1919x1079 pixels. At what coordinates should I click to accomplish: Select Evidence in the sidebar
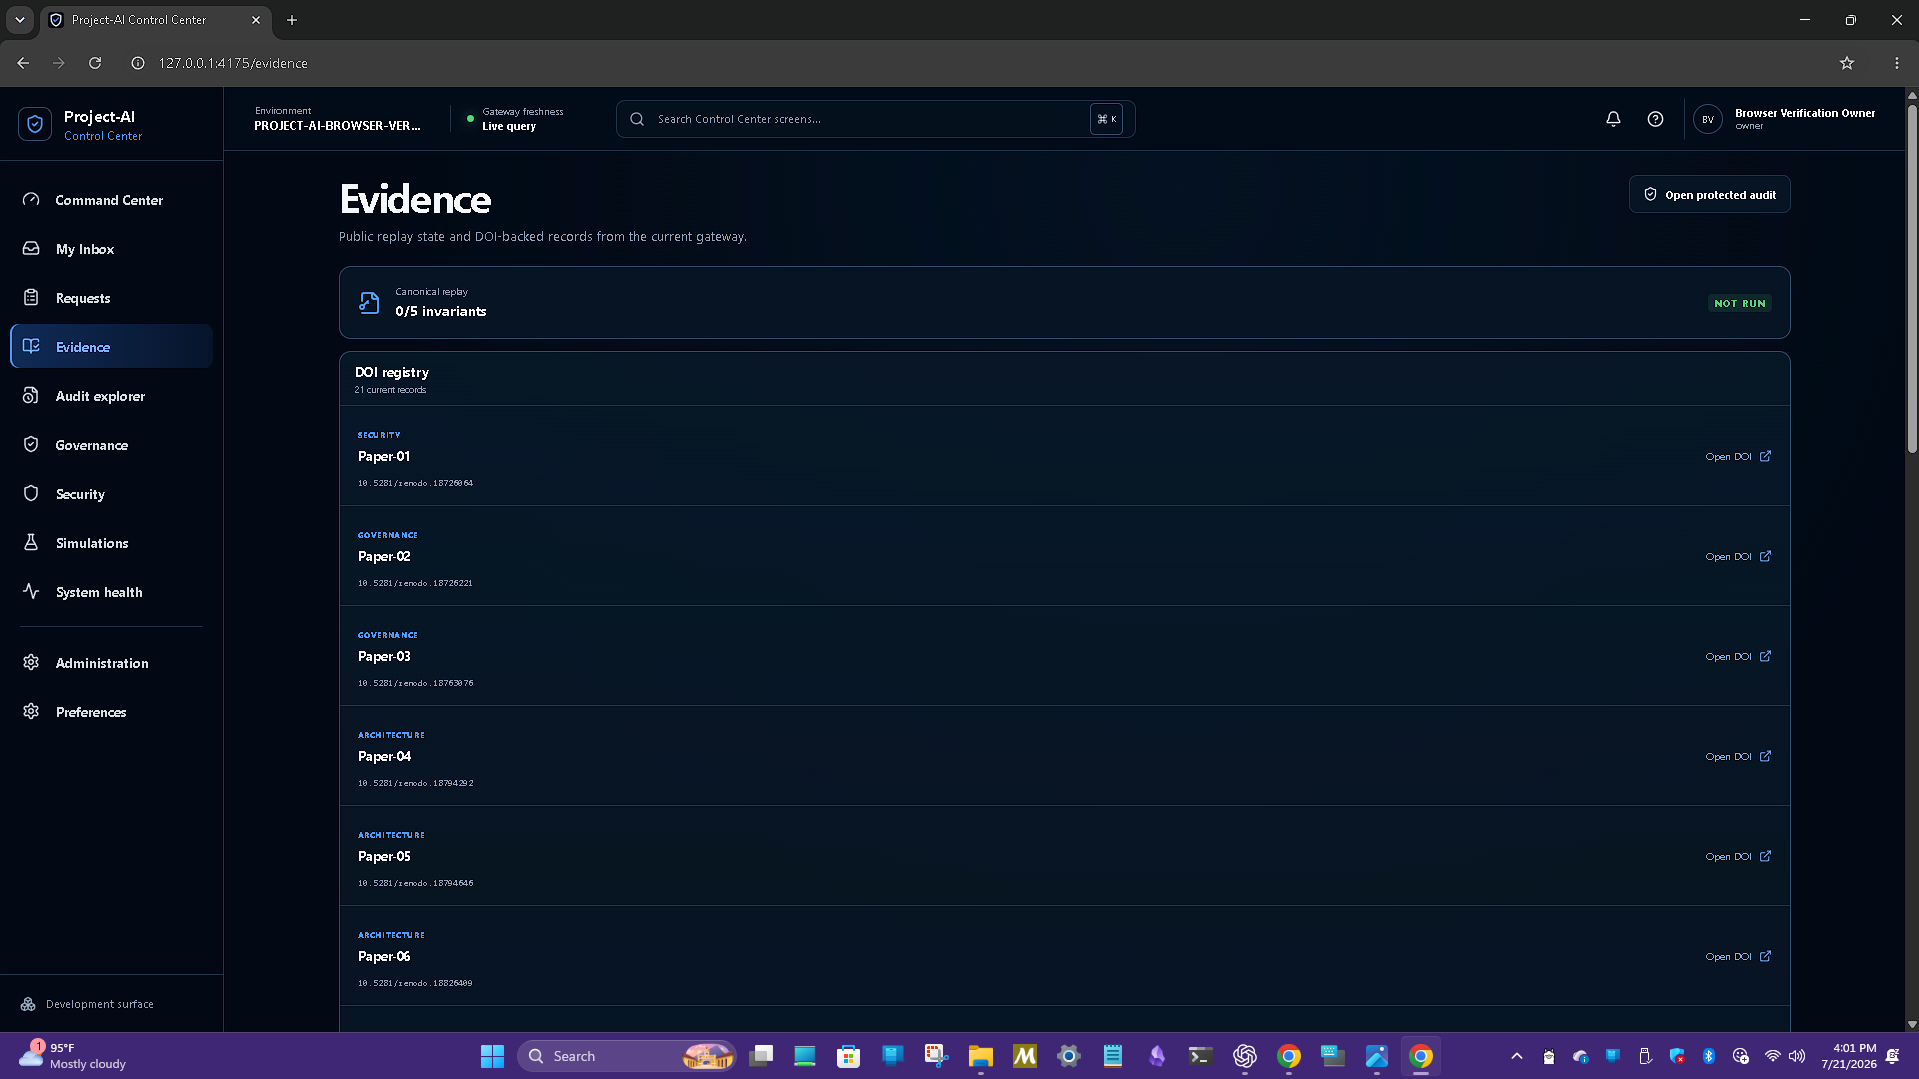111,347
